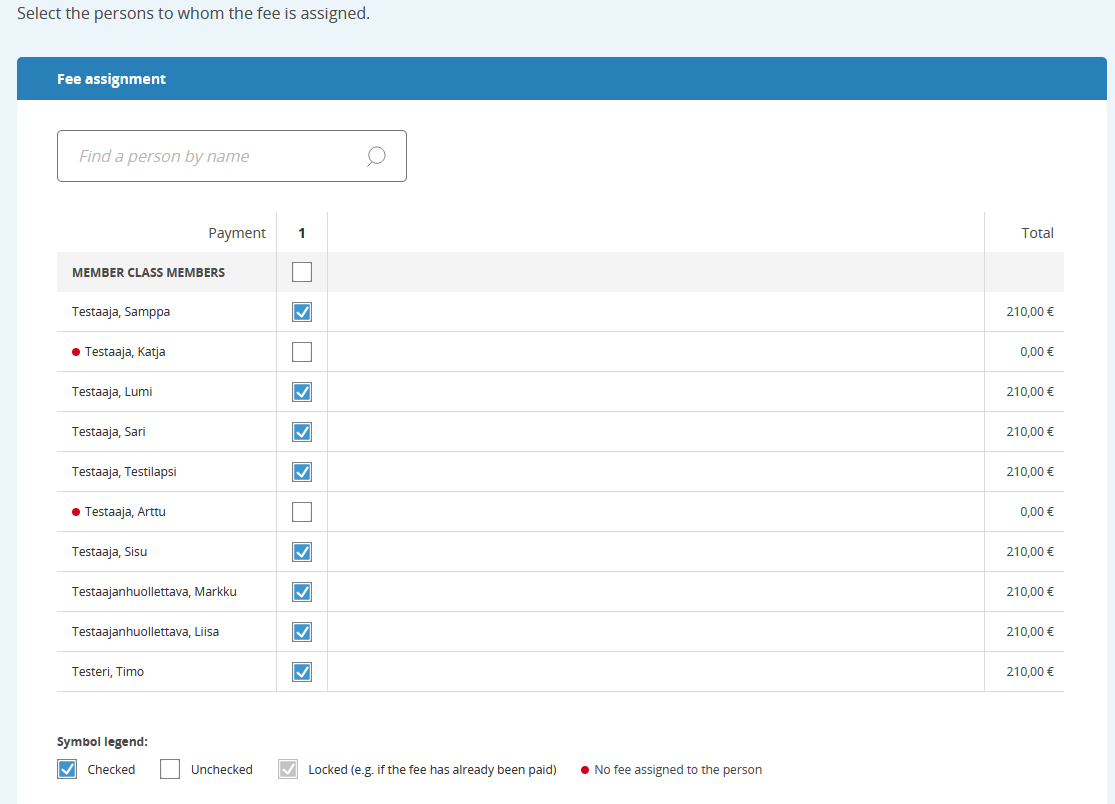Screen dimensions: 1115x804
Task: Focus the Find a person by name field
Action: click(x=232, y=156)
